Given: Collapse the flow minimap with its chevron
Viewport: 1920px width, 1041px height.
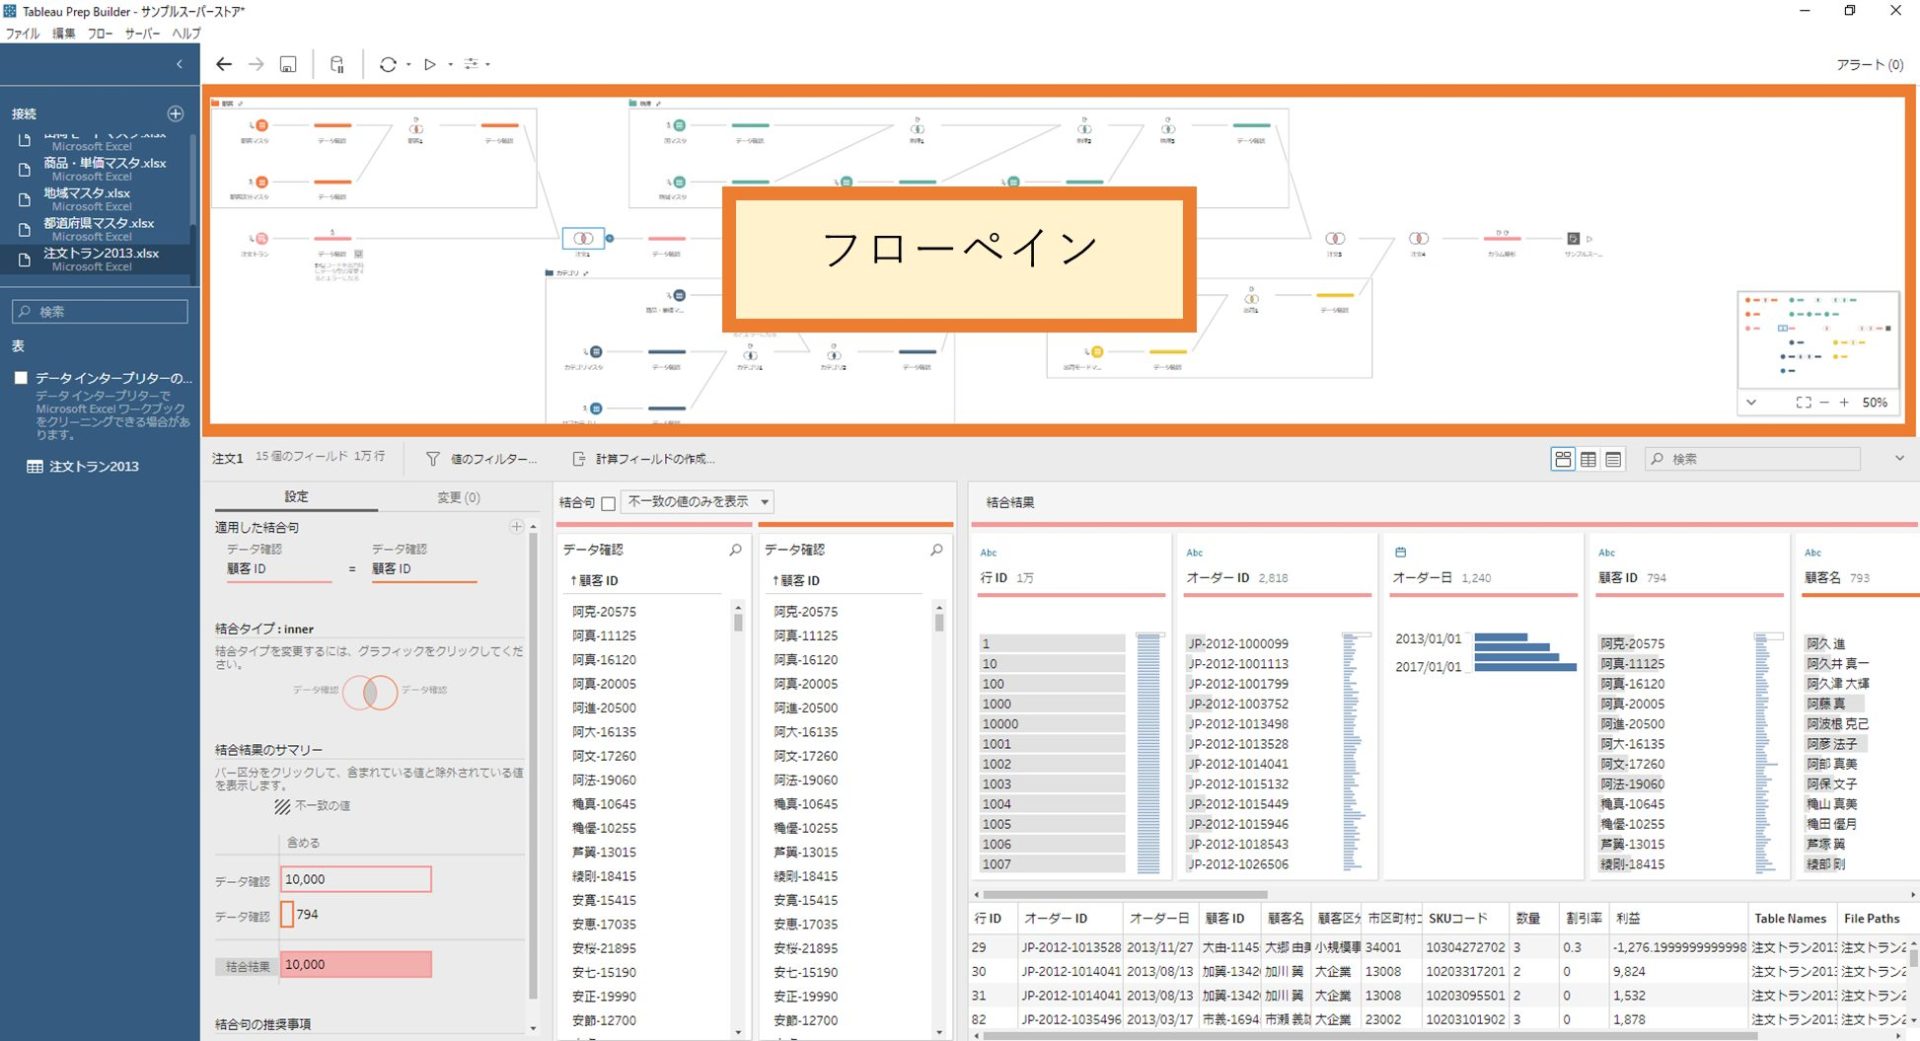Looking at the screenshot, I should pos(1752,402).
